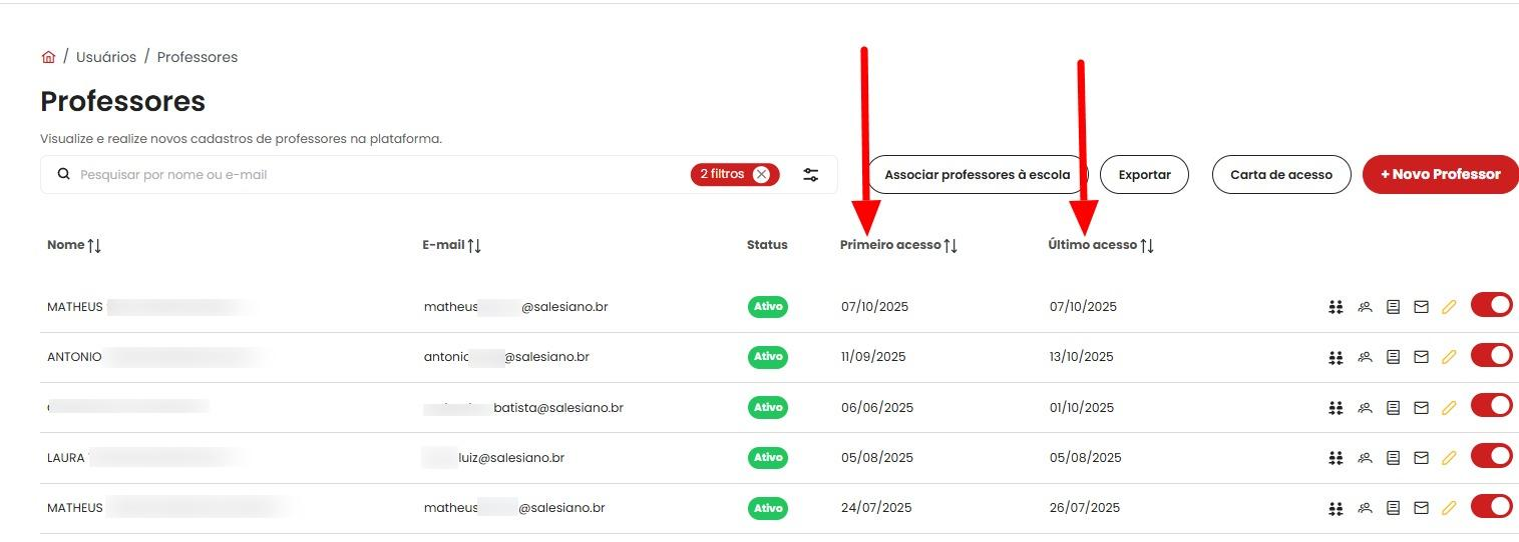
Task: Click the Novo Professor button
Action: click(1440, 174)
